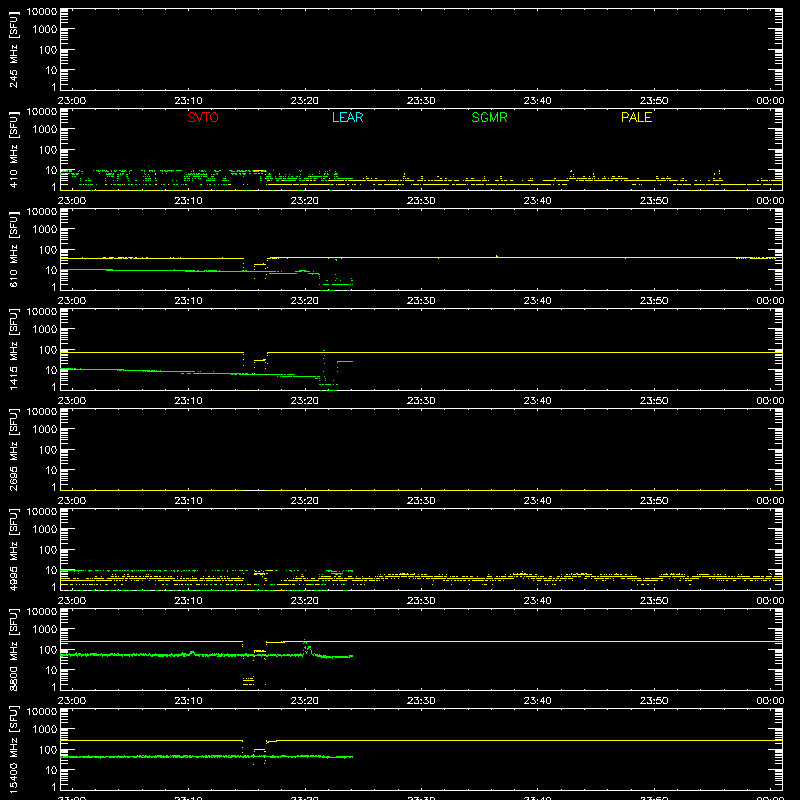
Task: Select the 8800 MHz [SFU] axis title
Action: click(x=14, y=649)
